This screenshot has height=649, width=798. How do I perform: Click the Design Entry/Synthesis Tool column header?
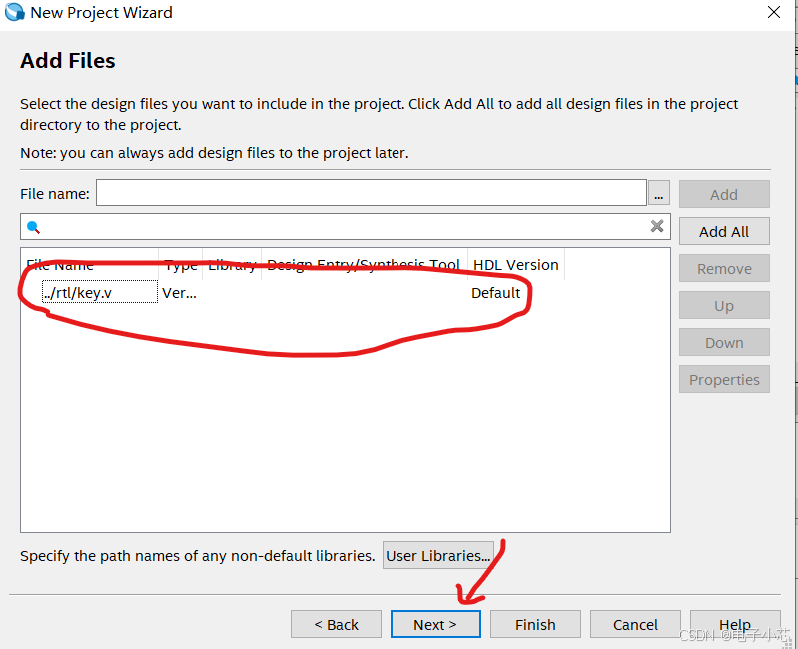364,265
